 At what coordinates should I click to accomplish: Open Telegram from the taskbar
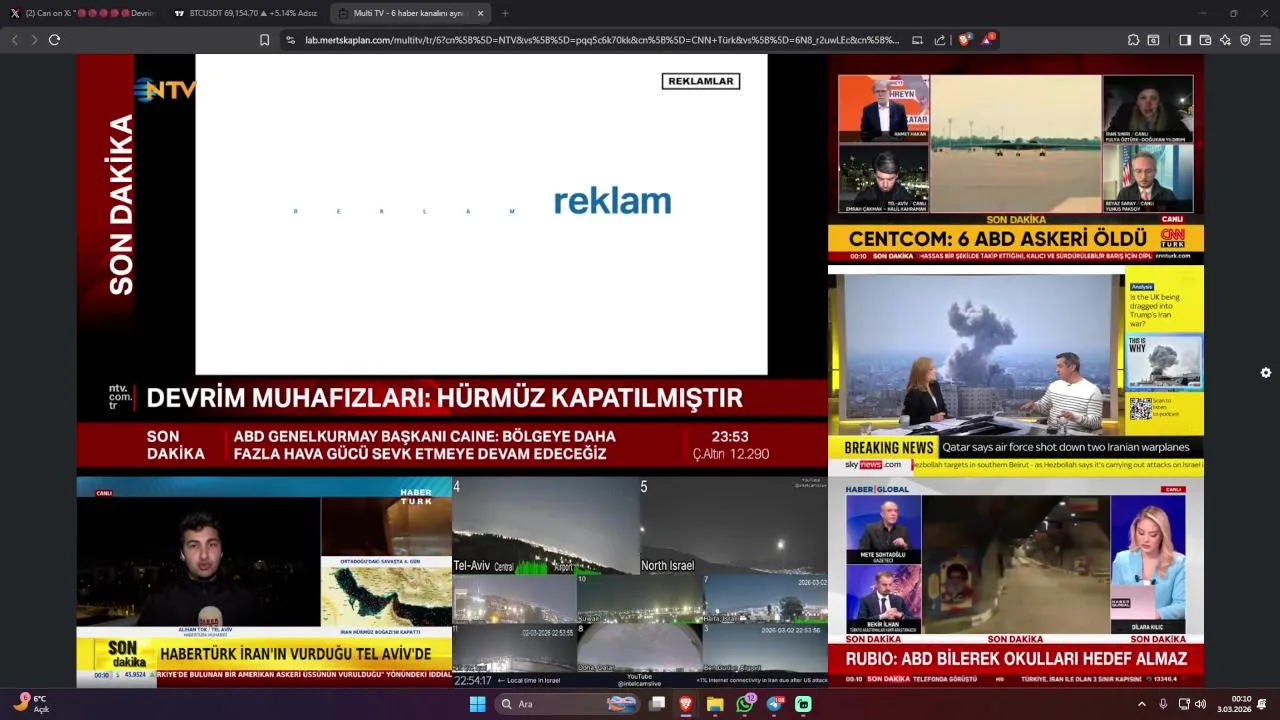[x=775, y=704]
